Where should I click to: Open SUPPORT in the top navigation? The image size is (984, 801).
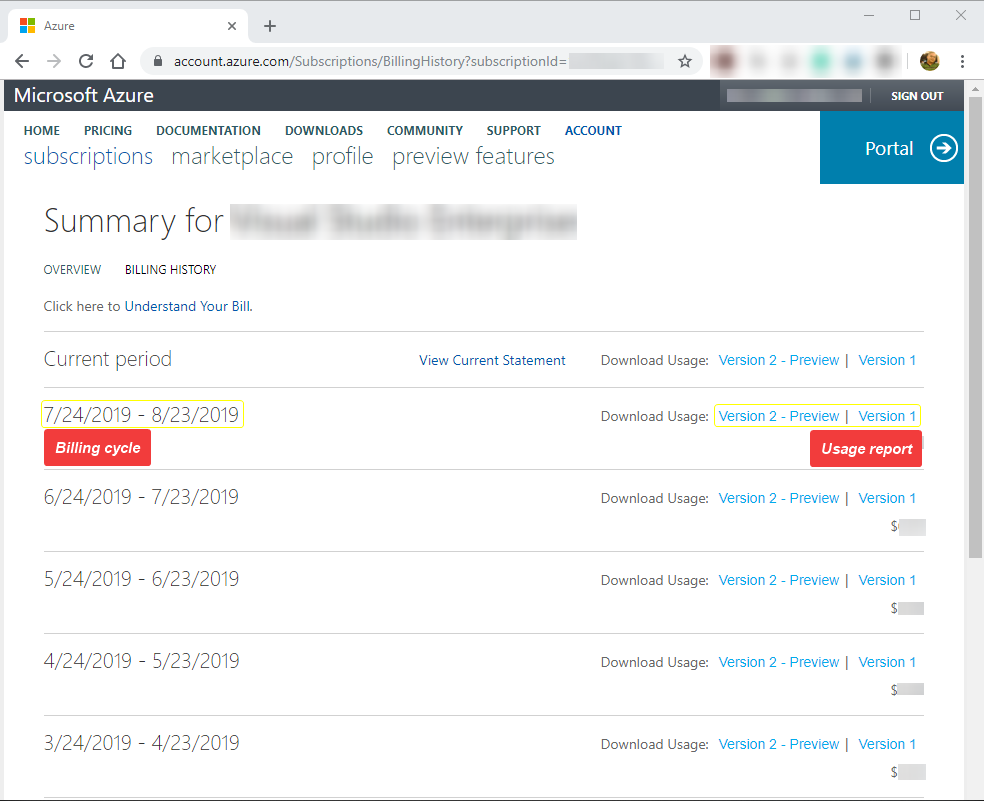coord(513,131)
